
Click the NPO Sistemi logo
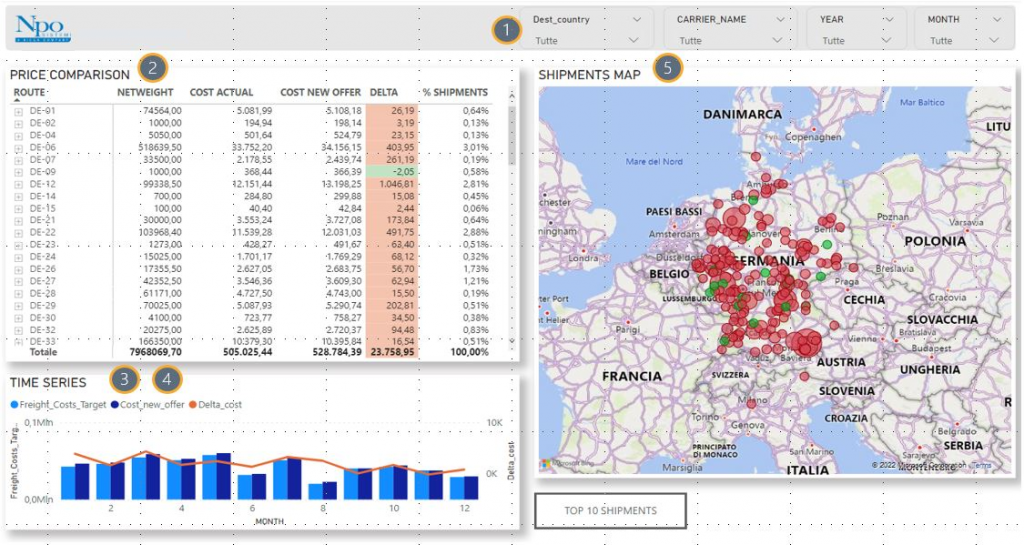43,30
